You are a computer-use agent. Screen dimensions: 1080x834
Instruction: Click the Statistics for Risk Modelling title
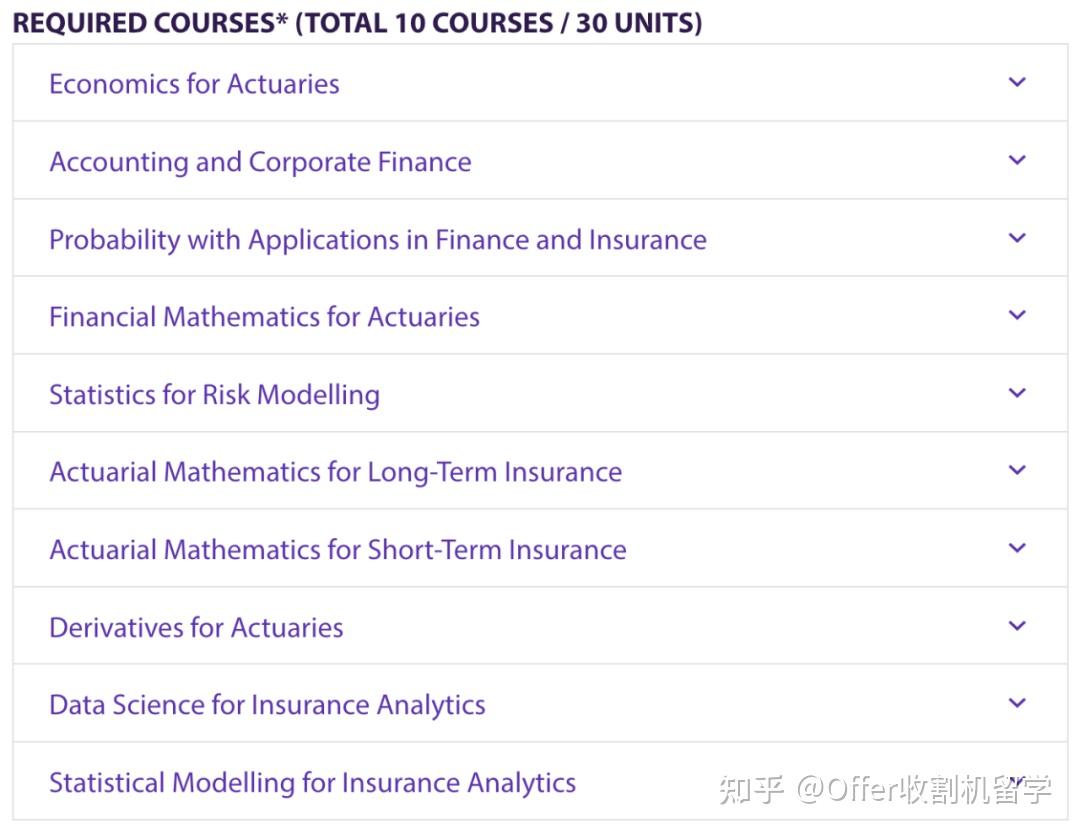pos(214,395)
